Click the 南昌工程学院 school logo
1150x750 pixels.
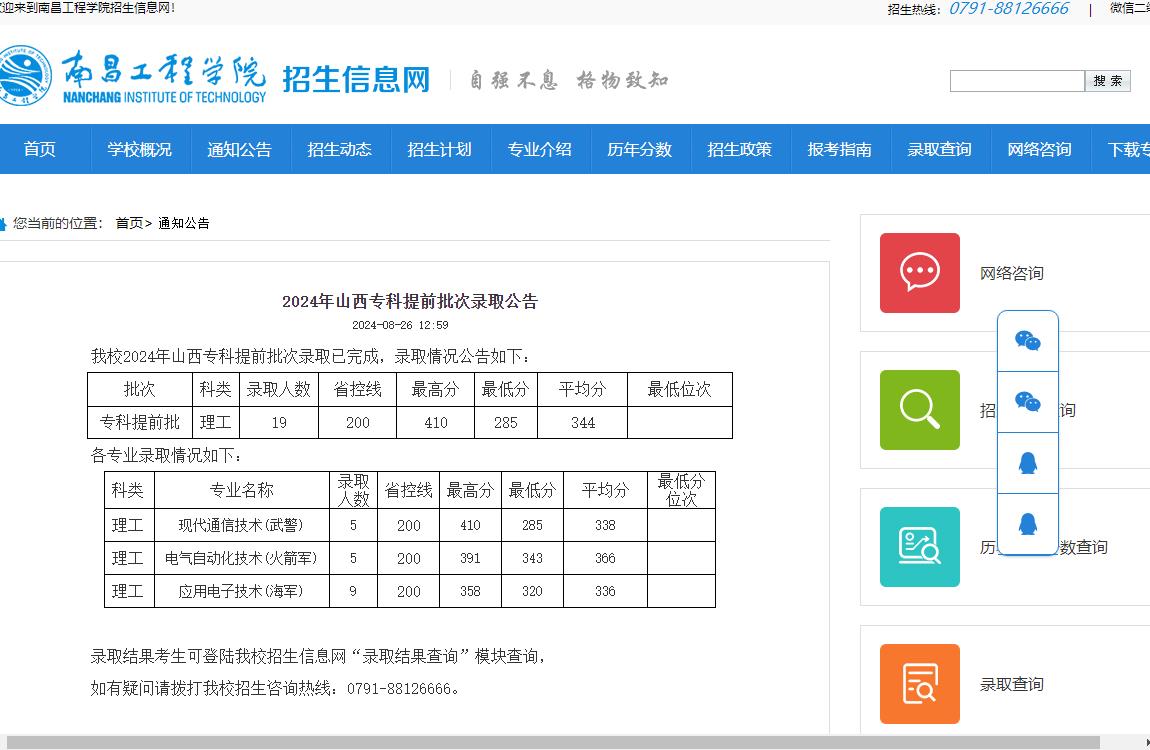[x=133, y=75]
